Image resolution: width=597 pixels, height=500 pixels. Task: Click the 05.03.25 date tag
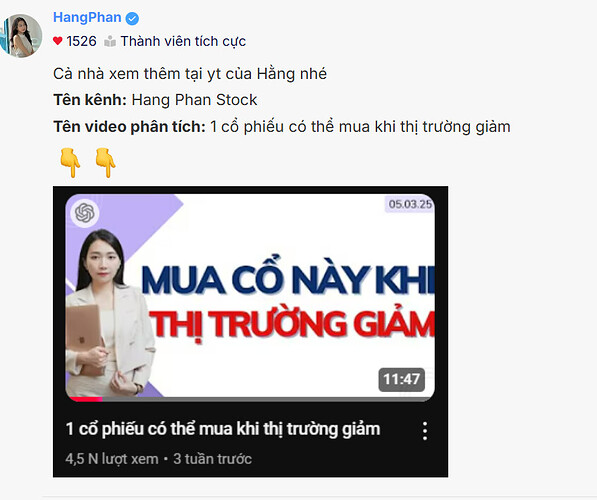[410, 204]
